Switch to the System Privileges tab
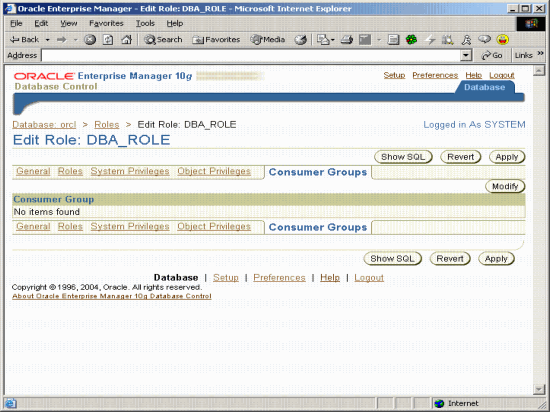Screen dimensions: 550x412 [x=130, y=171]
